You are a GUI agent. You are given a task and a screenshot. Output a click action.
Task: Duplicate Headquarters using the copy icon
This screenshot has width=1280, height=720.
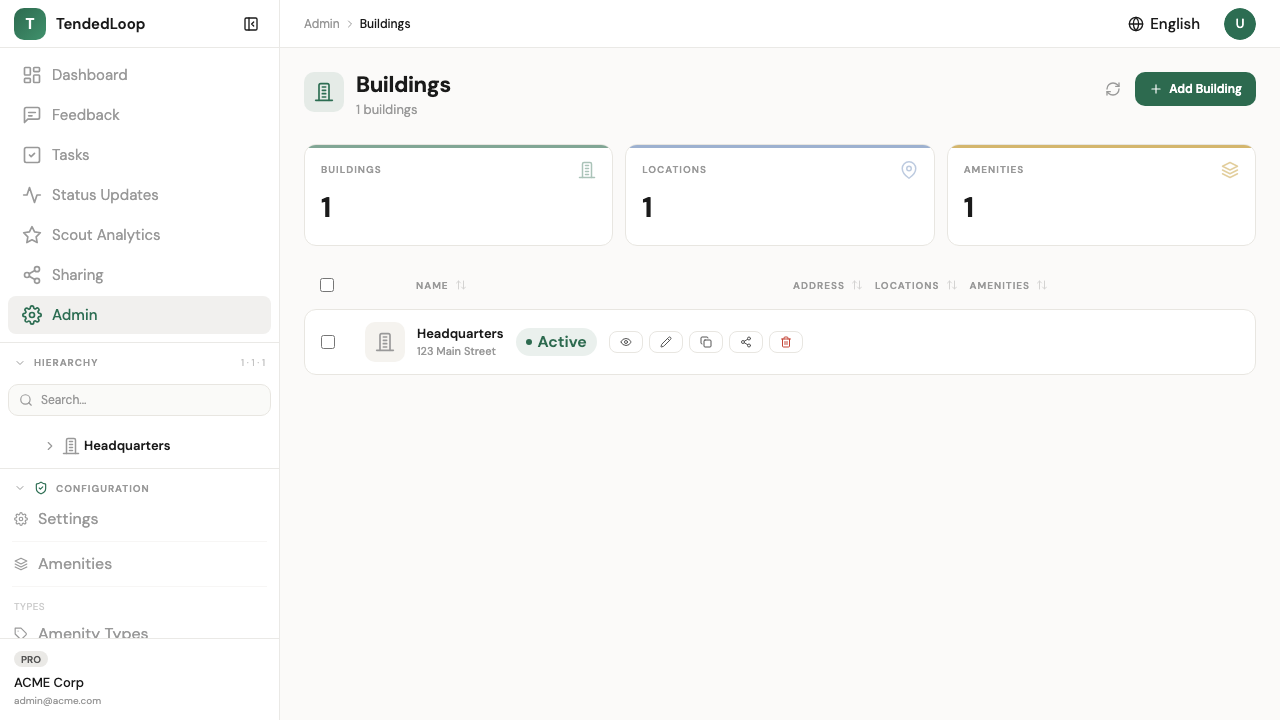[x=706, y=341]
